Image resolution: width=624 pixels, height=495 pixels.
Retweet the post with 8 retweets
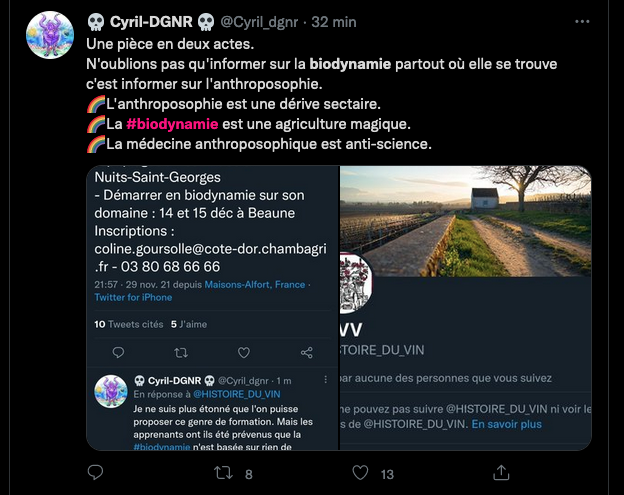click(x=225, y=474)
